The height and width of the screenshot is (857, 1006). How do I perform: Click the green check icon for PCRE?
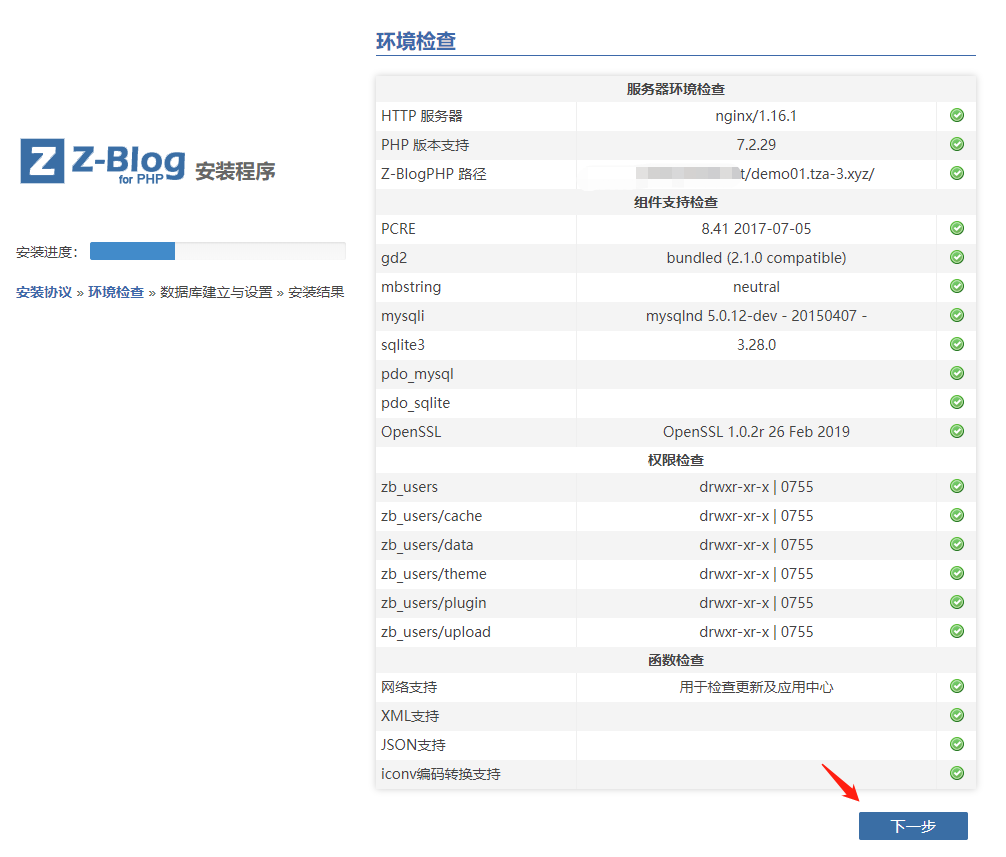coord(957,228)
